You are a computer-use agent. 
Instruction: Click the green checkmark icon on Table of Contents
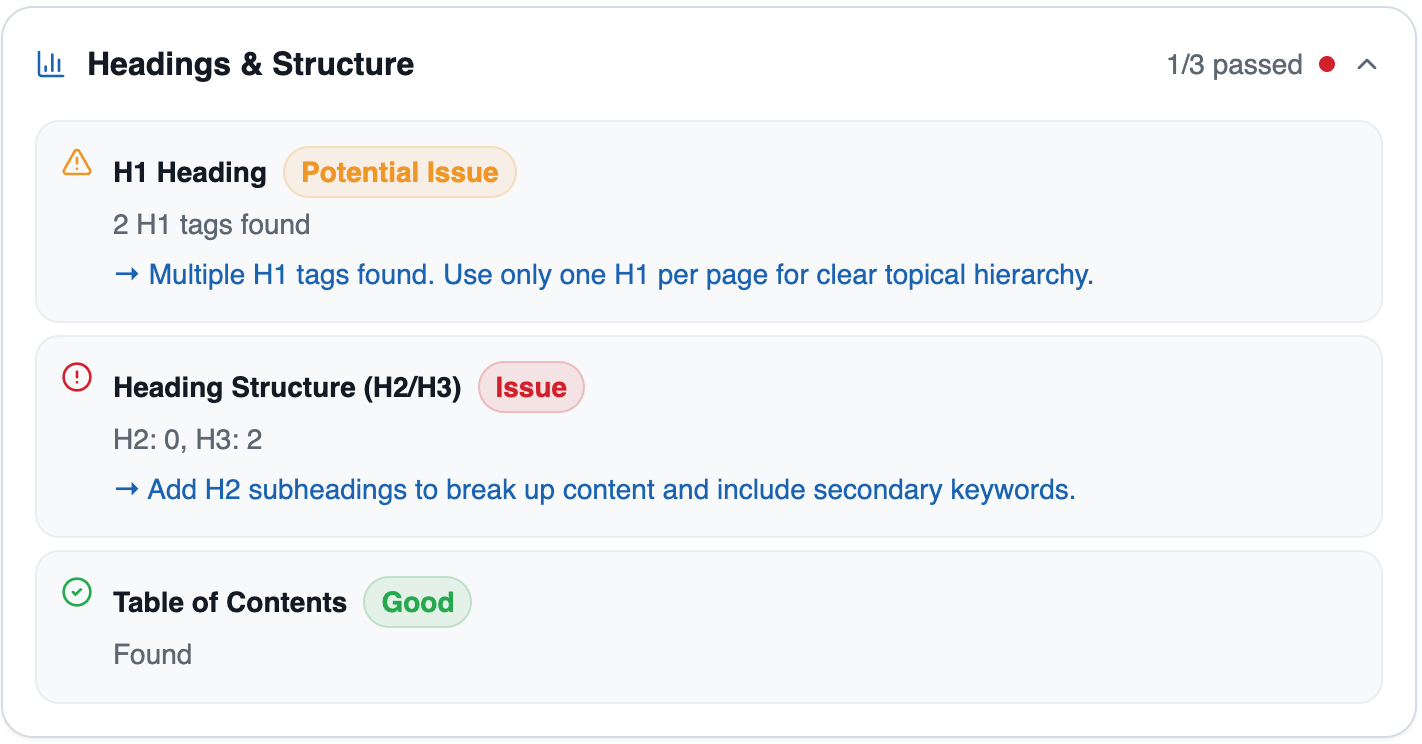pyautogui.click(x=77, y=594)
